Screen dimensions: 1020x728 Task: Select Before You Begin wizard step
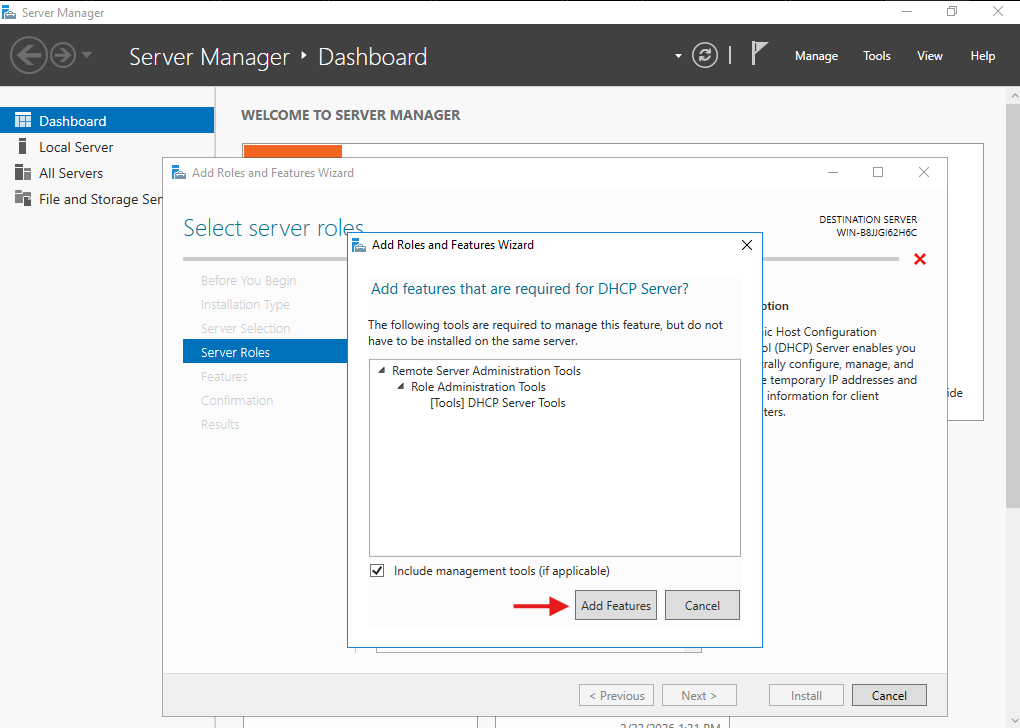pos(248,280)
